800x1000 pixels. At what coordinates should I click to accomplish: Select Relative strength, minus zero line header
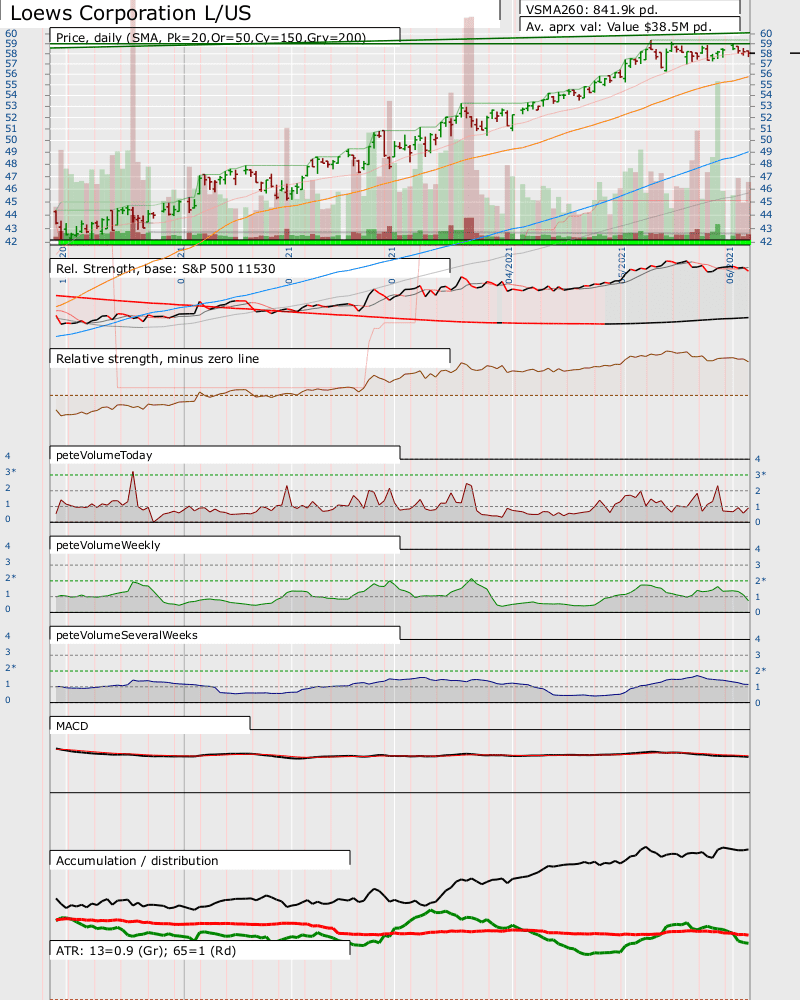pyautogui.click(x=158, y=358)
